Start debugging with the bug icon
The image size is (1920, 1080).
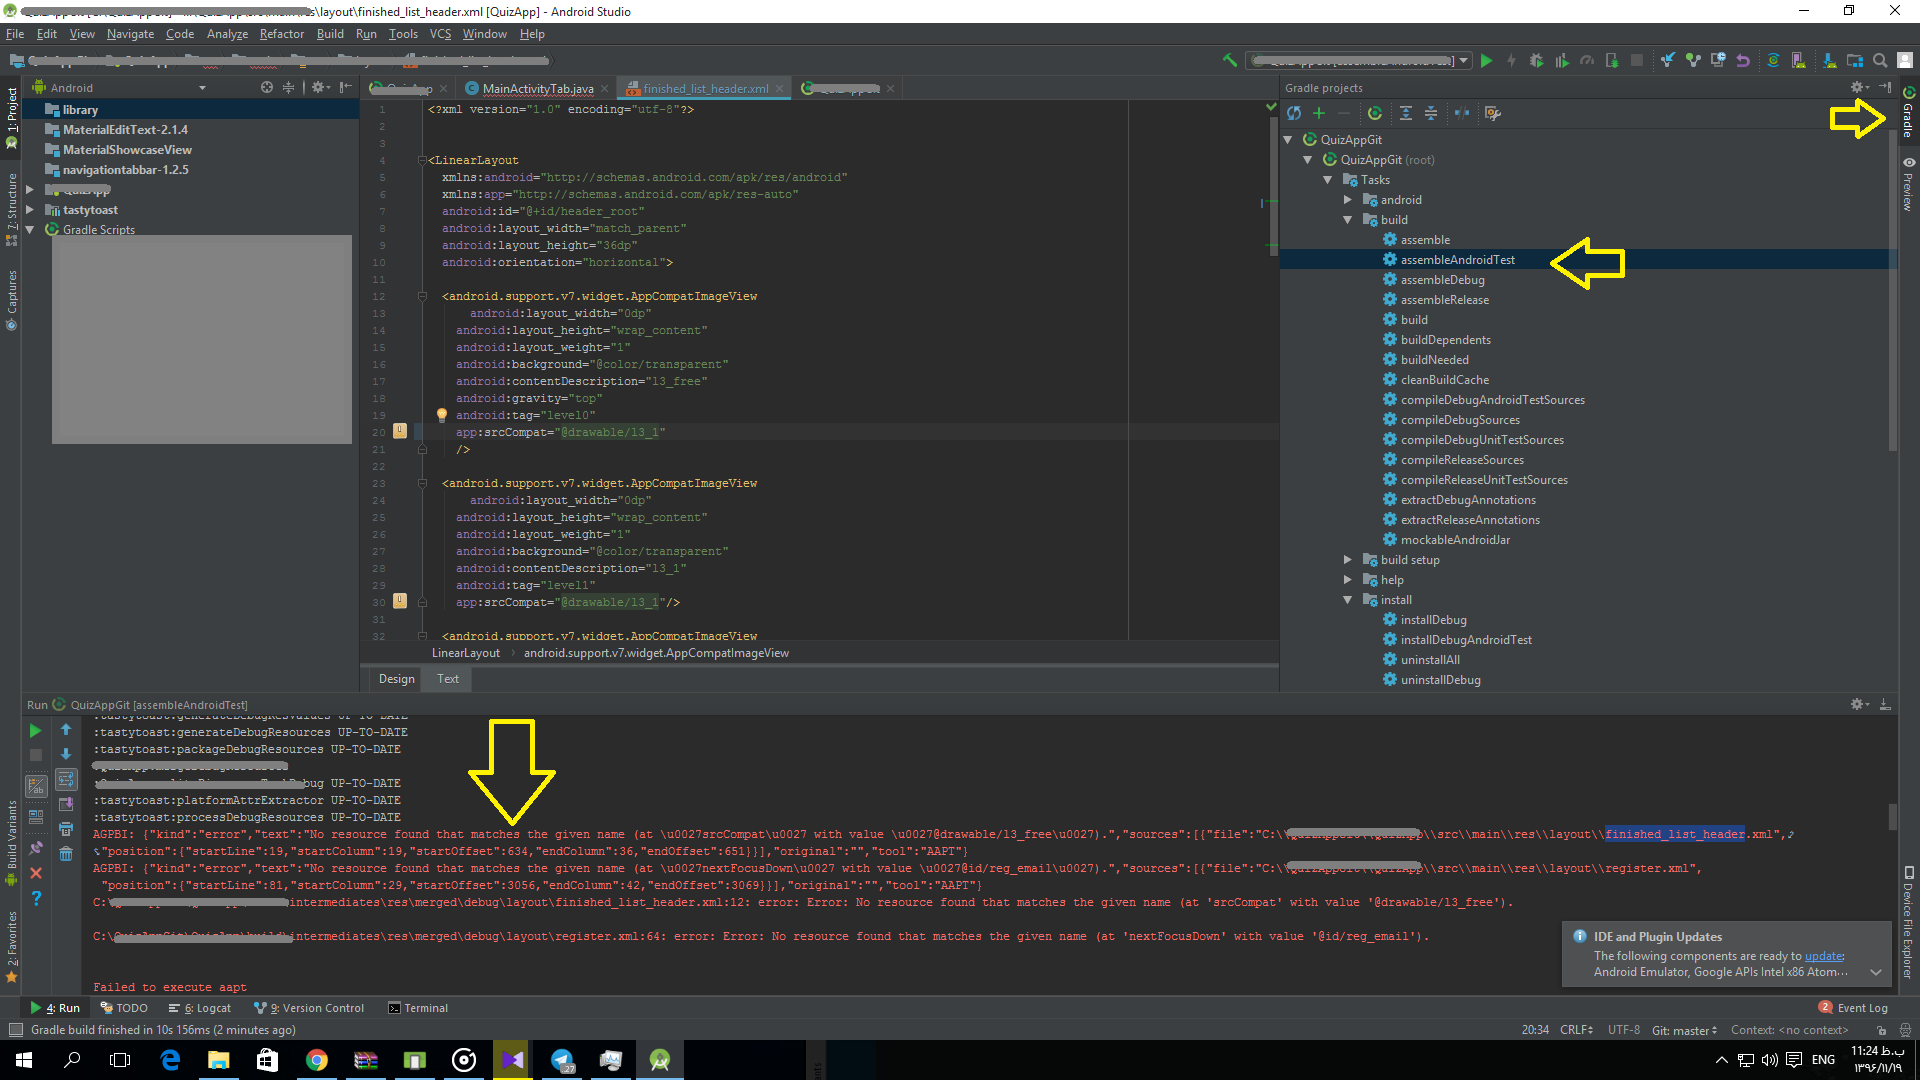click(1537, 61)
